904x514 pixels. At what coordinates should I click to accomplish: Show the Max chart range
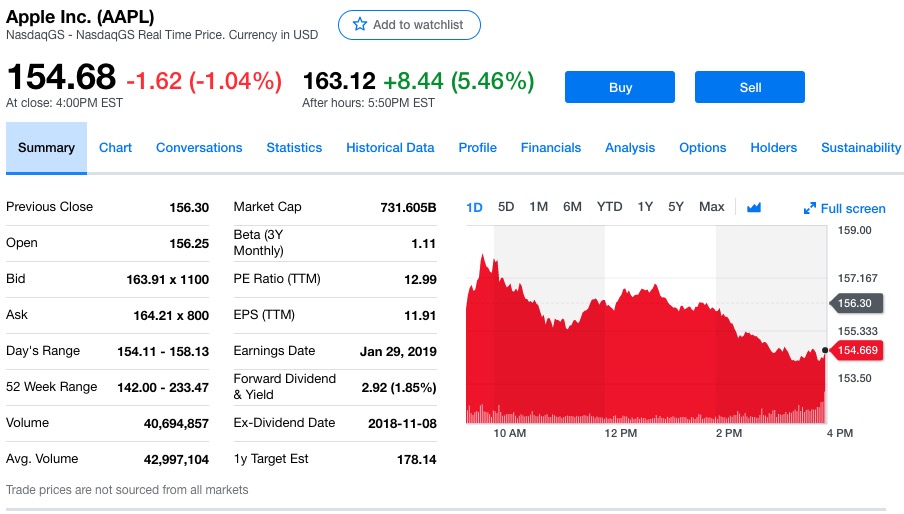click(711, 206)
